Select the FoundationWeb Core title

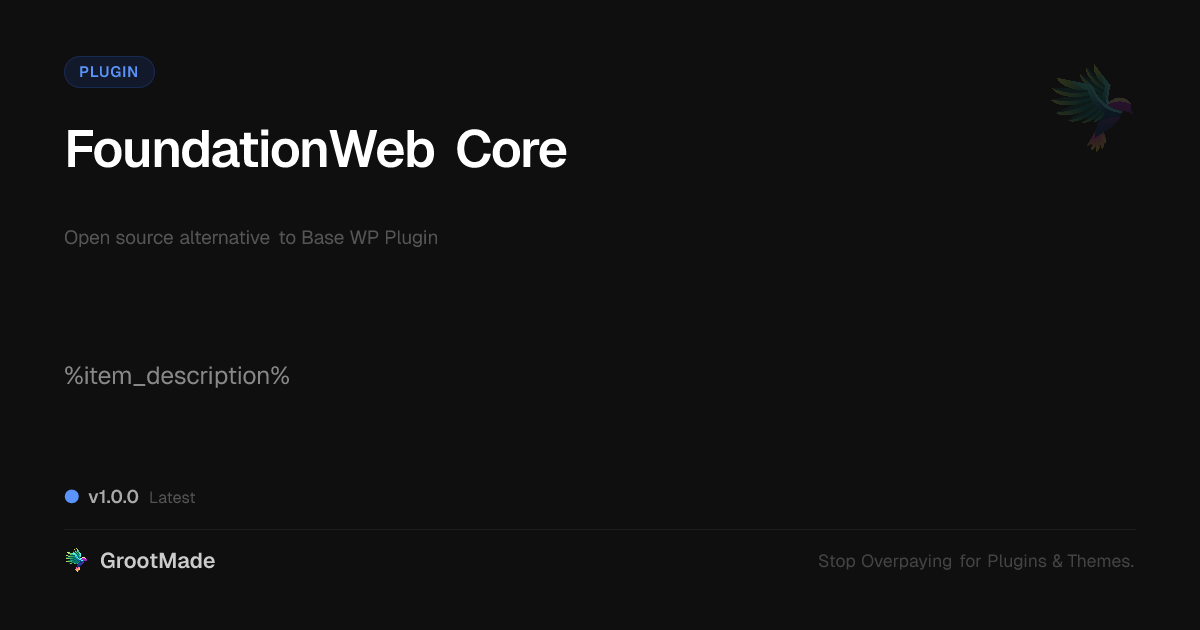pyautogui.click(x=316, y=150)
